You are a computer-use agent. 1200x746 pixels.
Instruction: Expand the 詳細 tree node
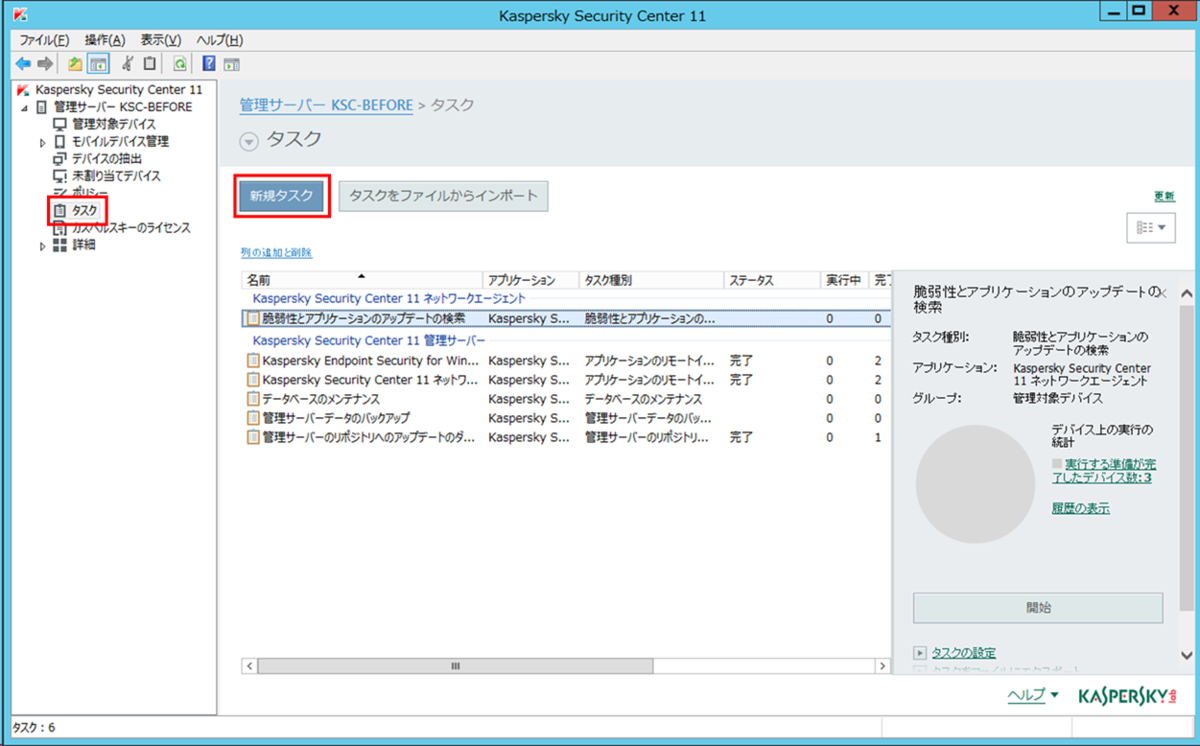43,245
